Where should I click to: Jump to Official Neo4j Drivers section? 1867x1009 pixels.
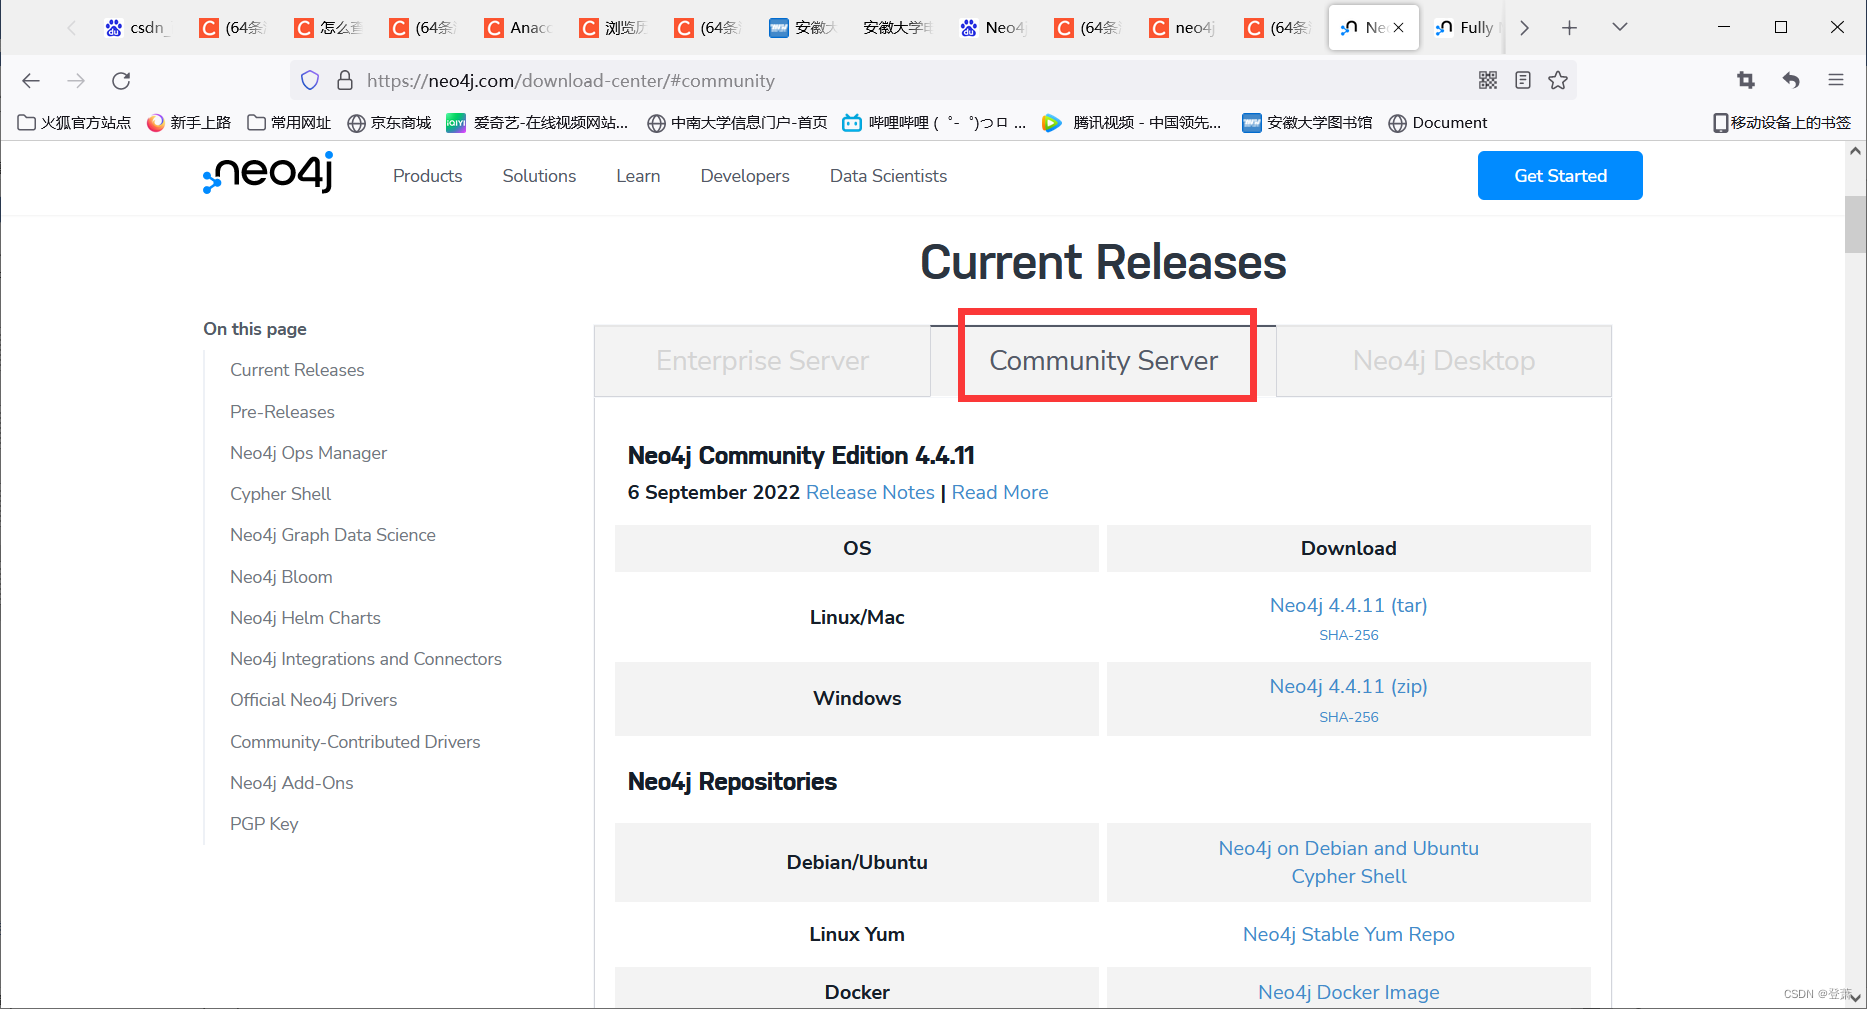tap(313, 700)
